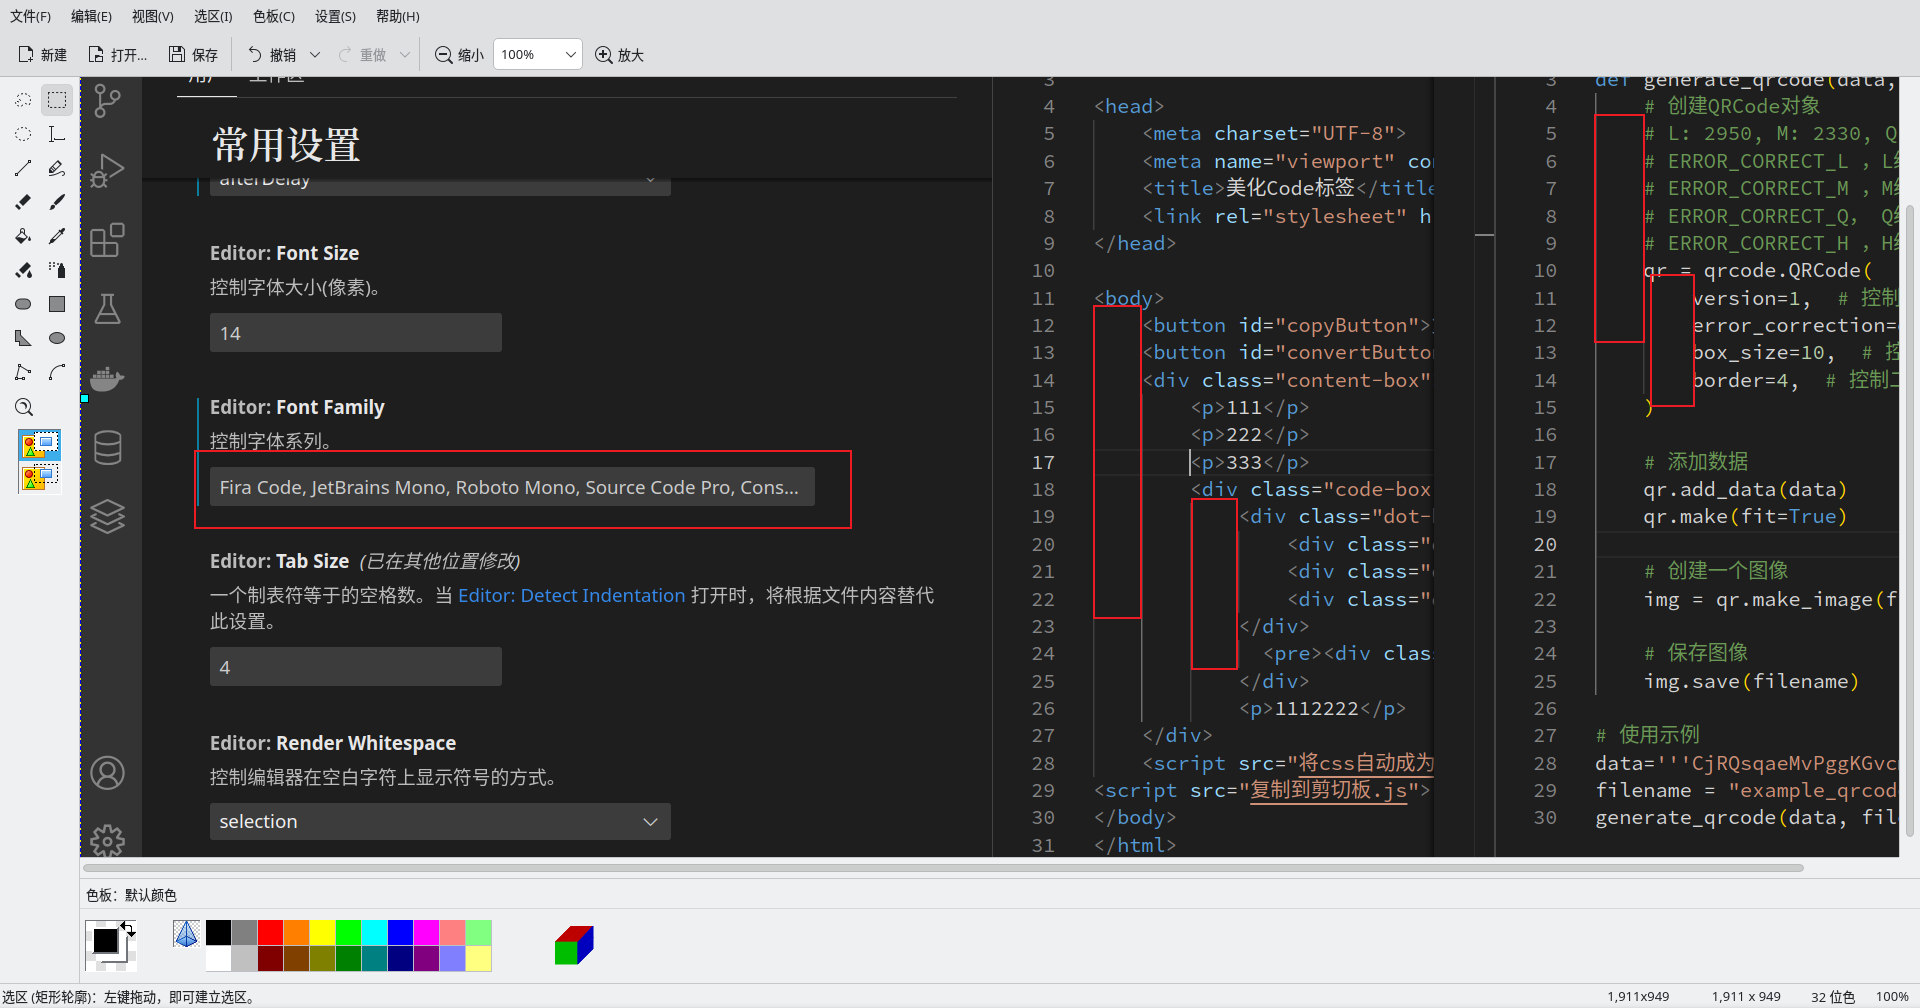
Task: Open the 设置(S) menu
Action: coord(335,16)
